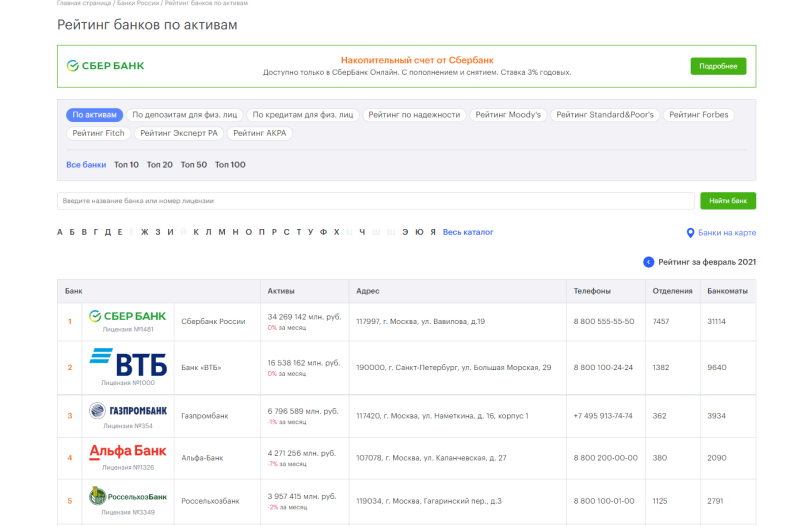Click the map pin icon by Банки на карте
The width and height of the screenshot is (800, 526).
point(690,233)
